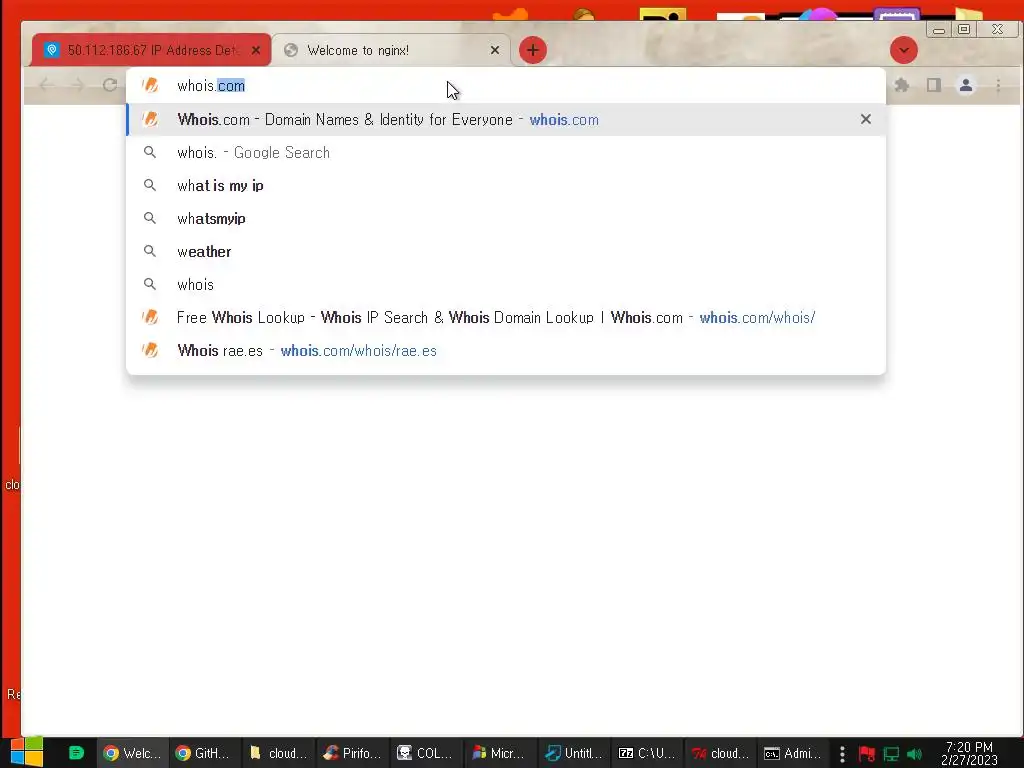Open the 'Pirifo...' taskbar item
Viewport: 1024px width, 768px height.
coord(353,753)
